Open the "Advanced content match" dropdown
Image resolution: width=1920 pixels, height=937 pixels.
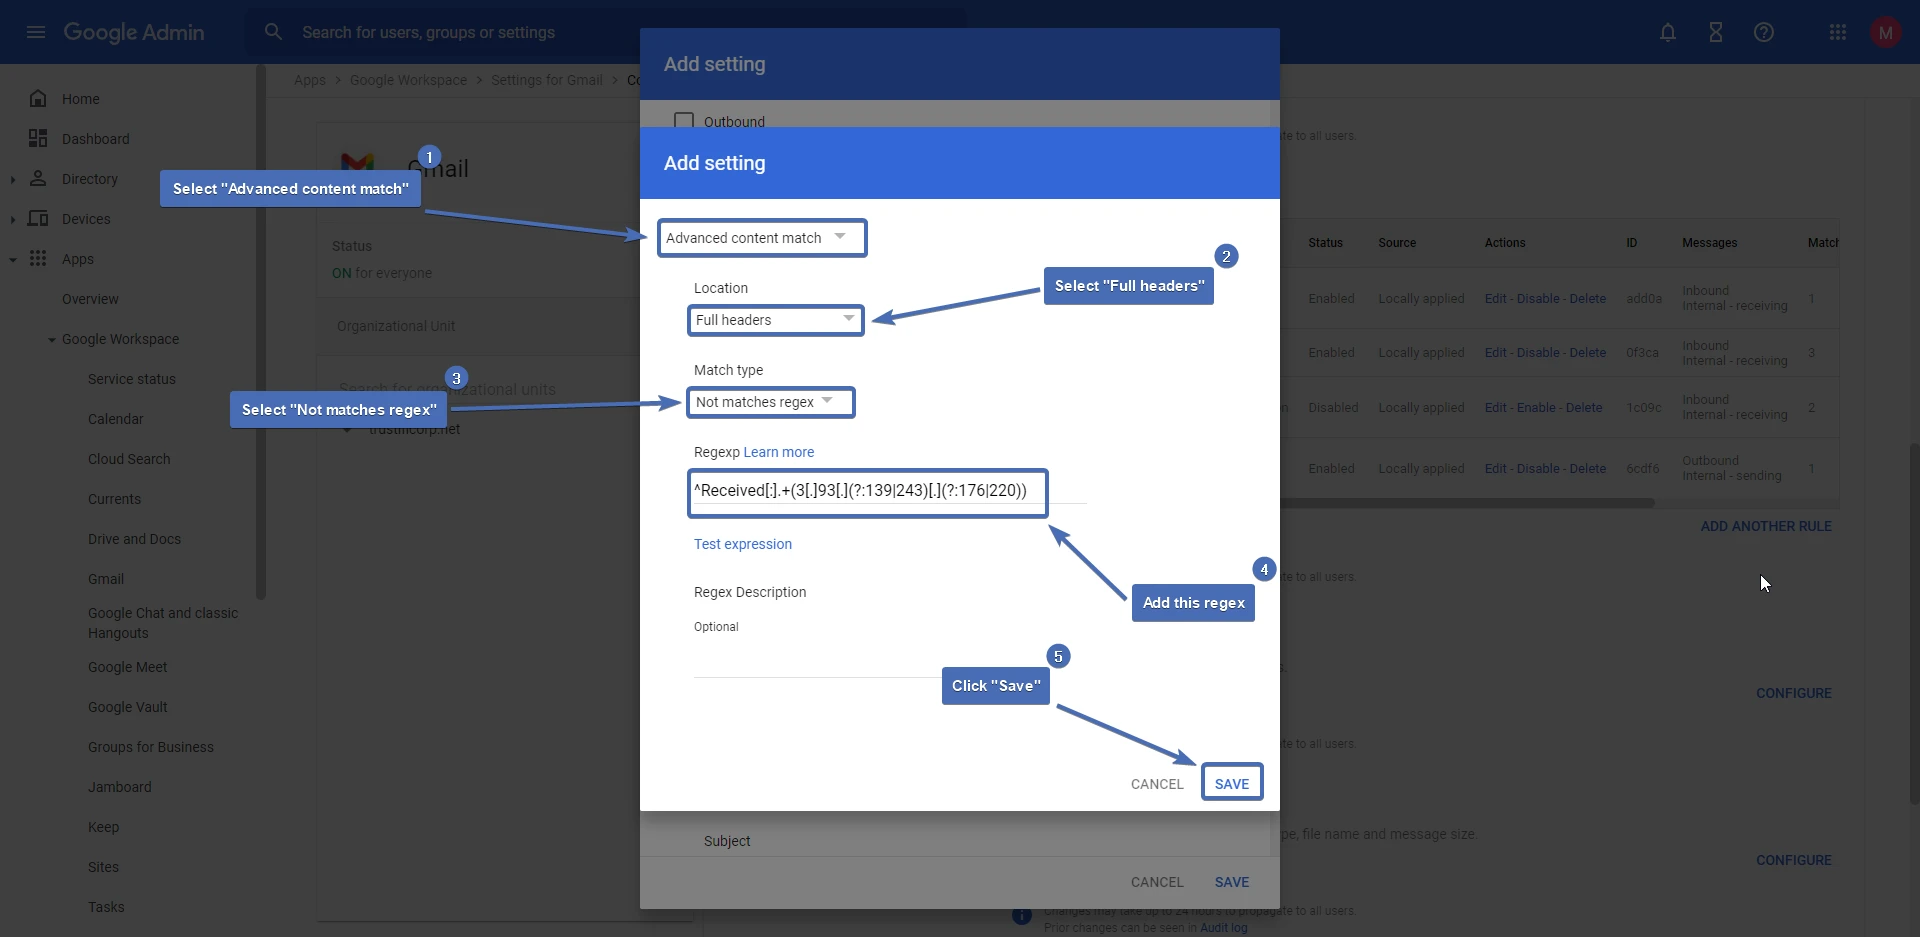761,237
